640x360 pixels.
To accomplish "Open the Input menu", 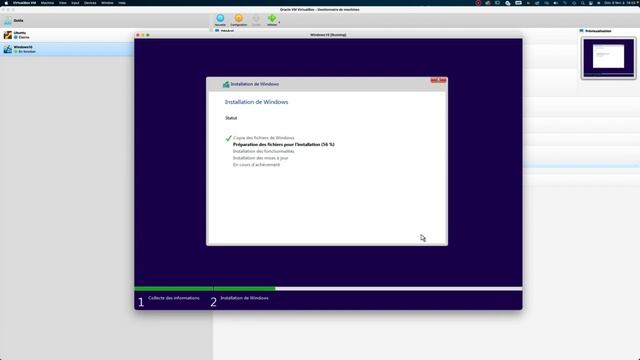I will click(75, 3).
